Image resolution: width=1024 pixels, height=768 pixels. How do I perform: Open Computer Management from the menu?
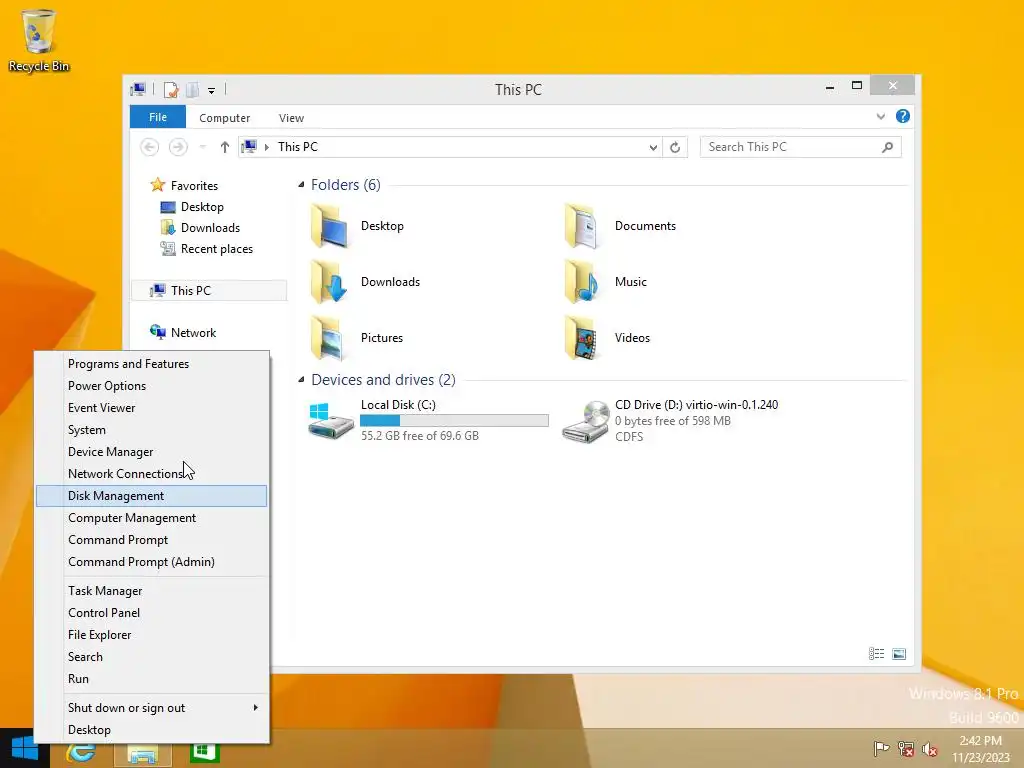(152, 518)
